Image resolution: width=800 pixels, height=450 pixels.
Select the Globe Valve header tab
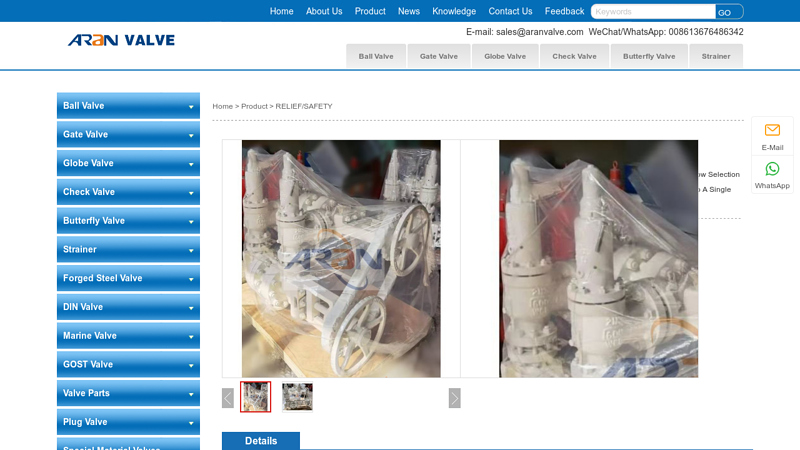pos(505,56)
